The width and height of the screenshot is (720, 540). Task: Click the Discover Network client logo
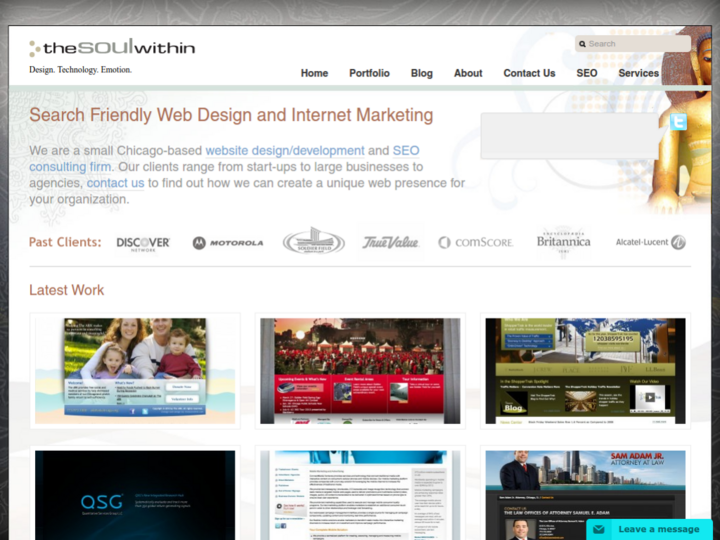pos(143,242)
